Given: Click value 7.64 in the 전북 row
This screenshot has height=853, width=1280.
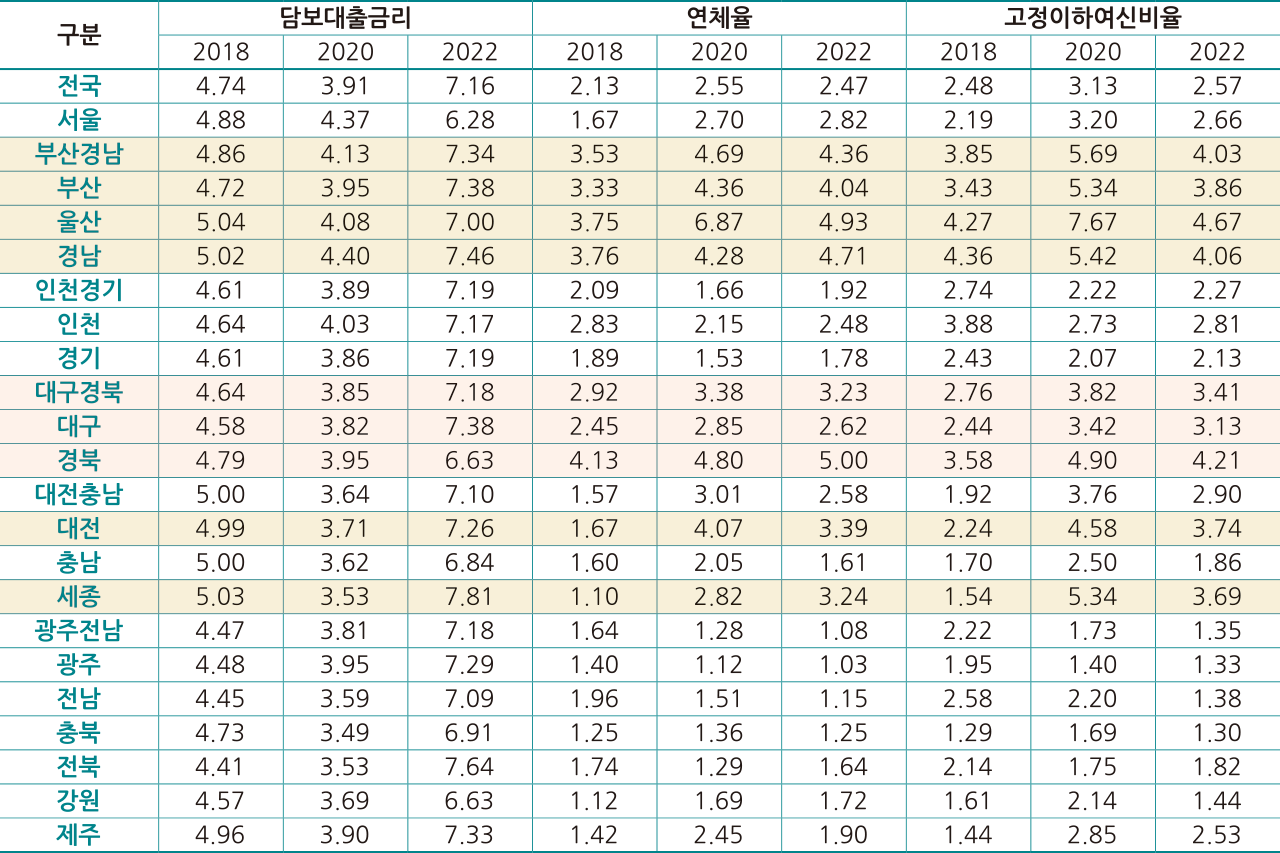Looking at the screenshot, I should 470,766.
